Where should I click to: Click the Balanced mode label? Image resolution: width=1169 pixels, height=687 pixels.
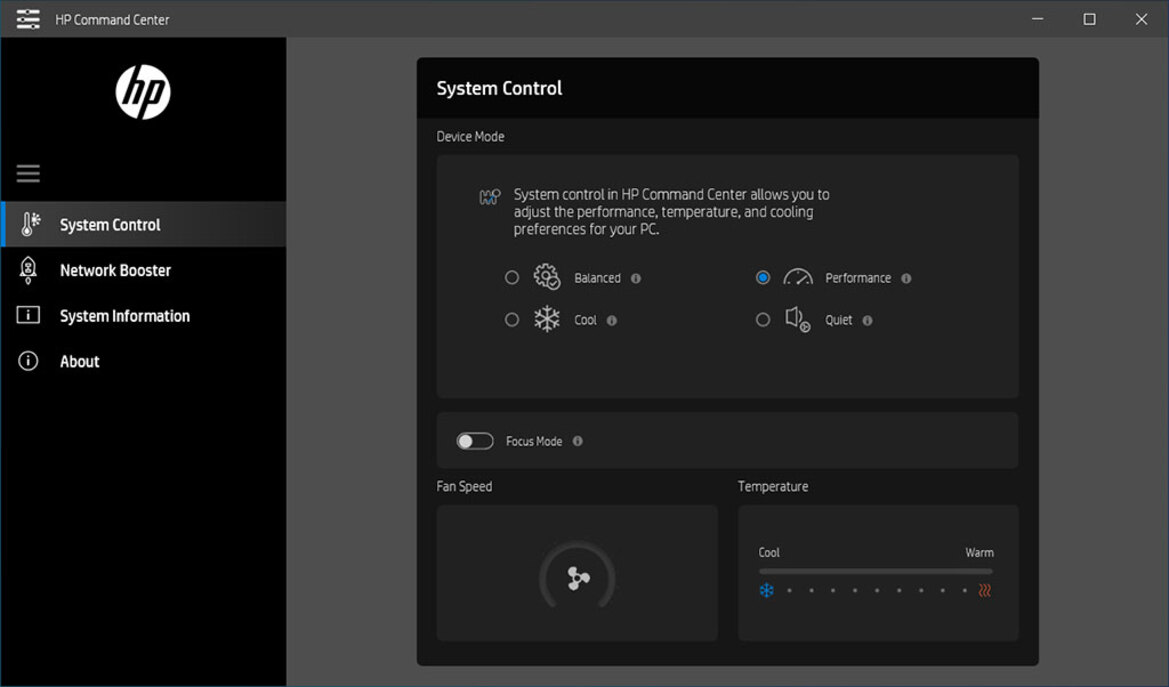point(597,277)
